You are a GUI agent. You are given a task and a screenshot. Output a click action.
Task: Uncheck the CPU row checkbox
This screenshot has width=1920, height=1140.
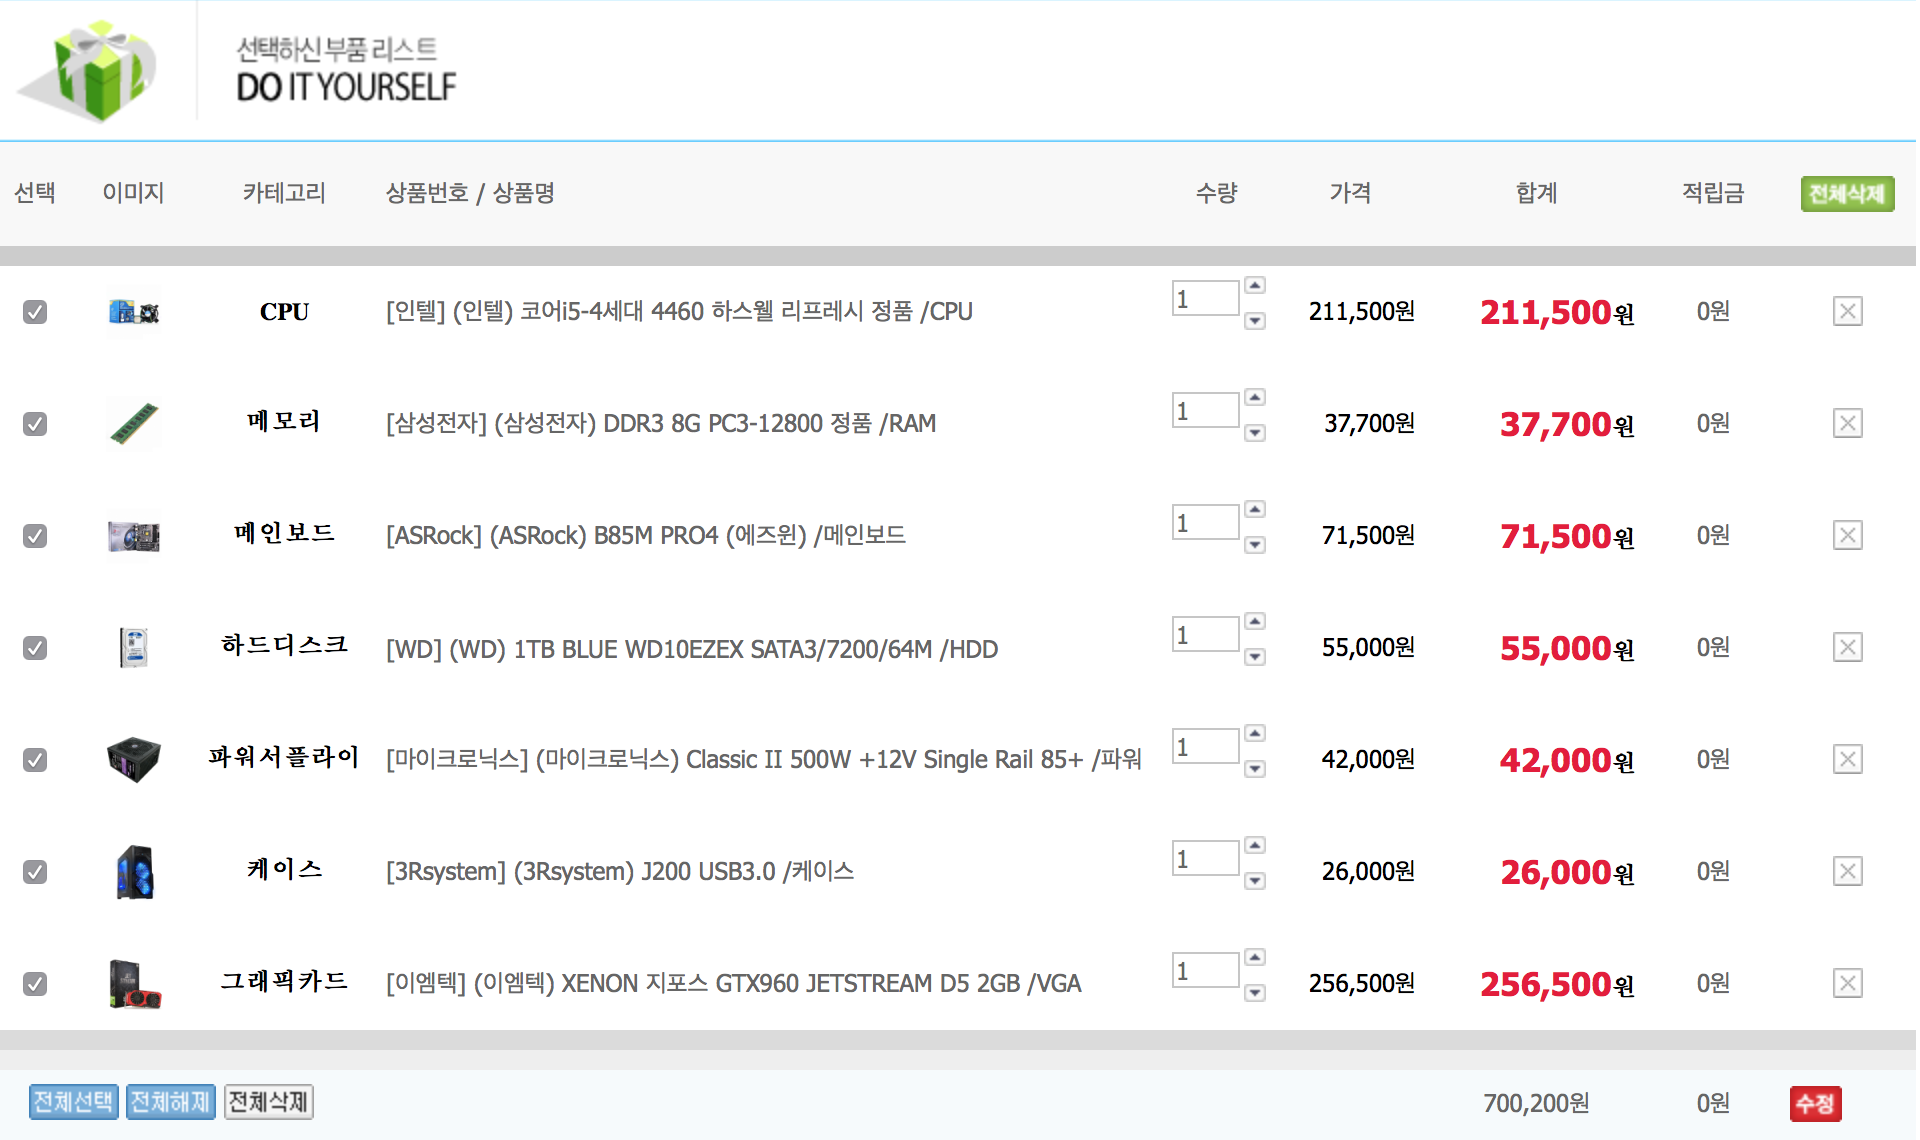click(35, 312)
